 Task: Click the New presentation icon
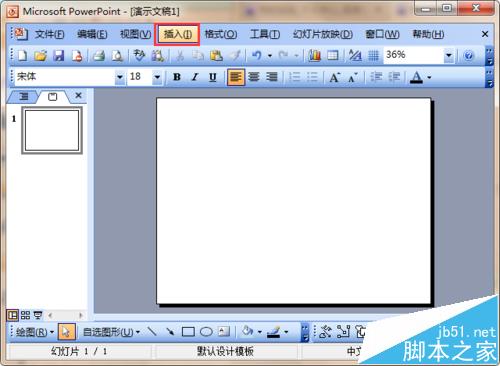[22, 55]
